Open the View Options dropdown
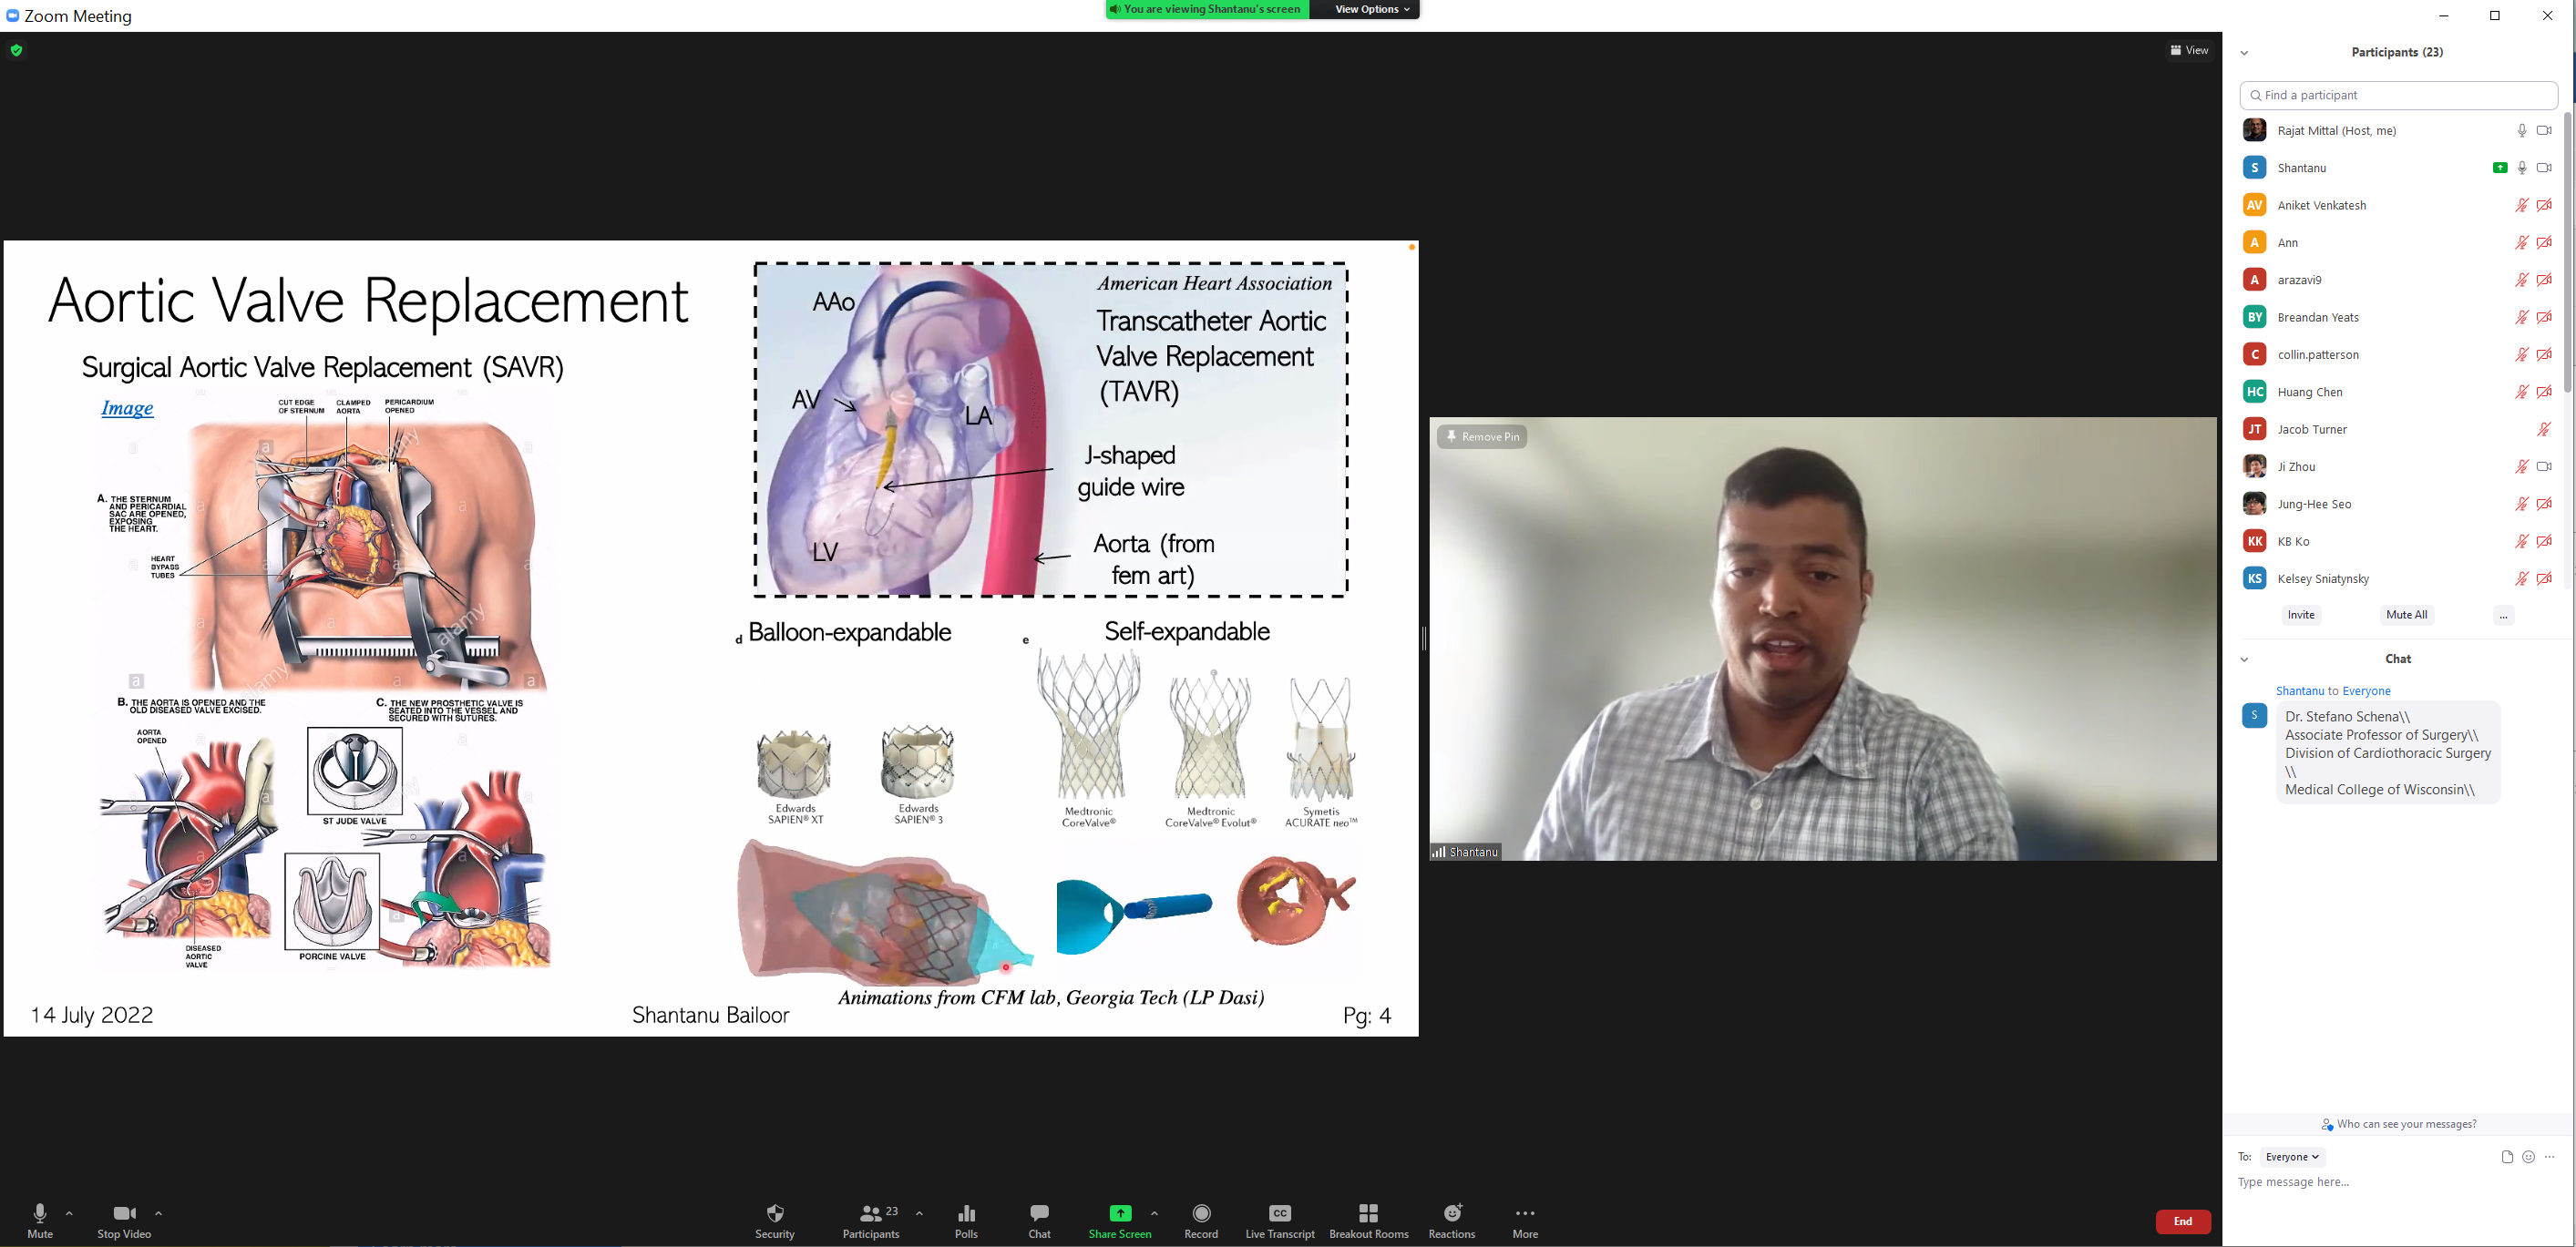Screen dimensions: 2576x1247 coord(1371,9)
